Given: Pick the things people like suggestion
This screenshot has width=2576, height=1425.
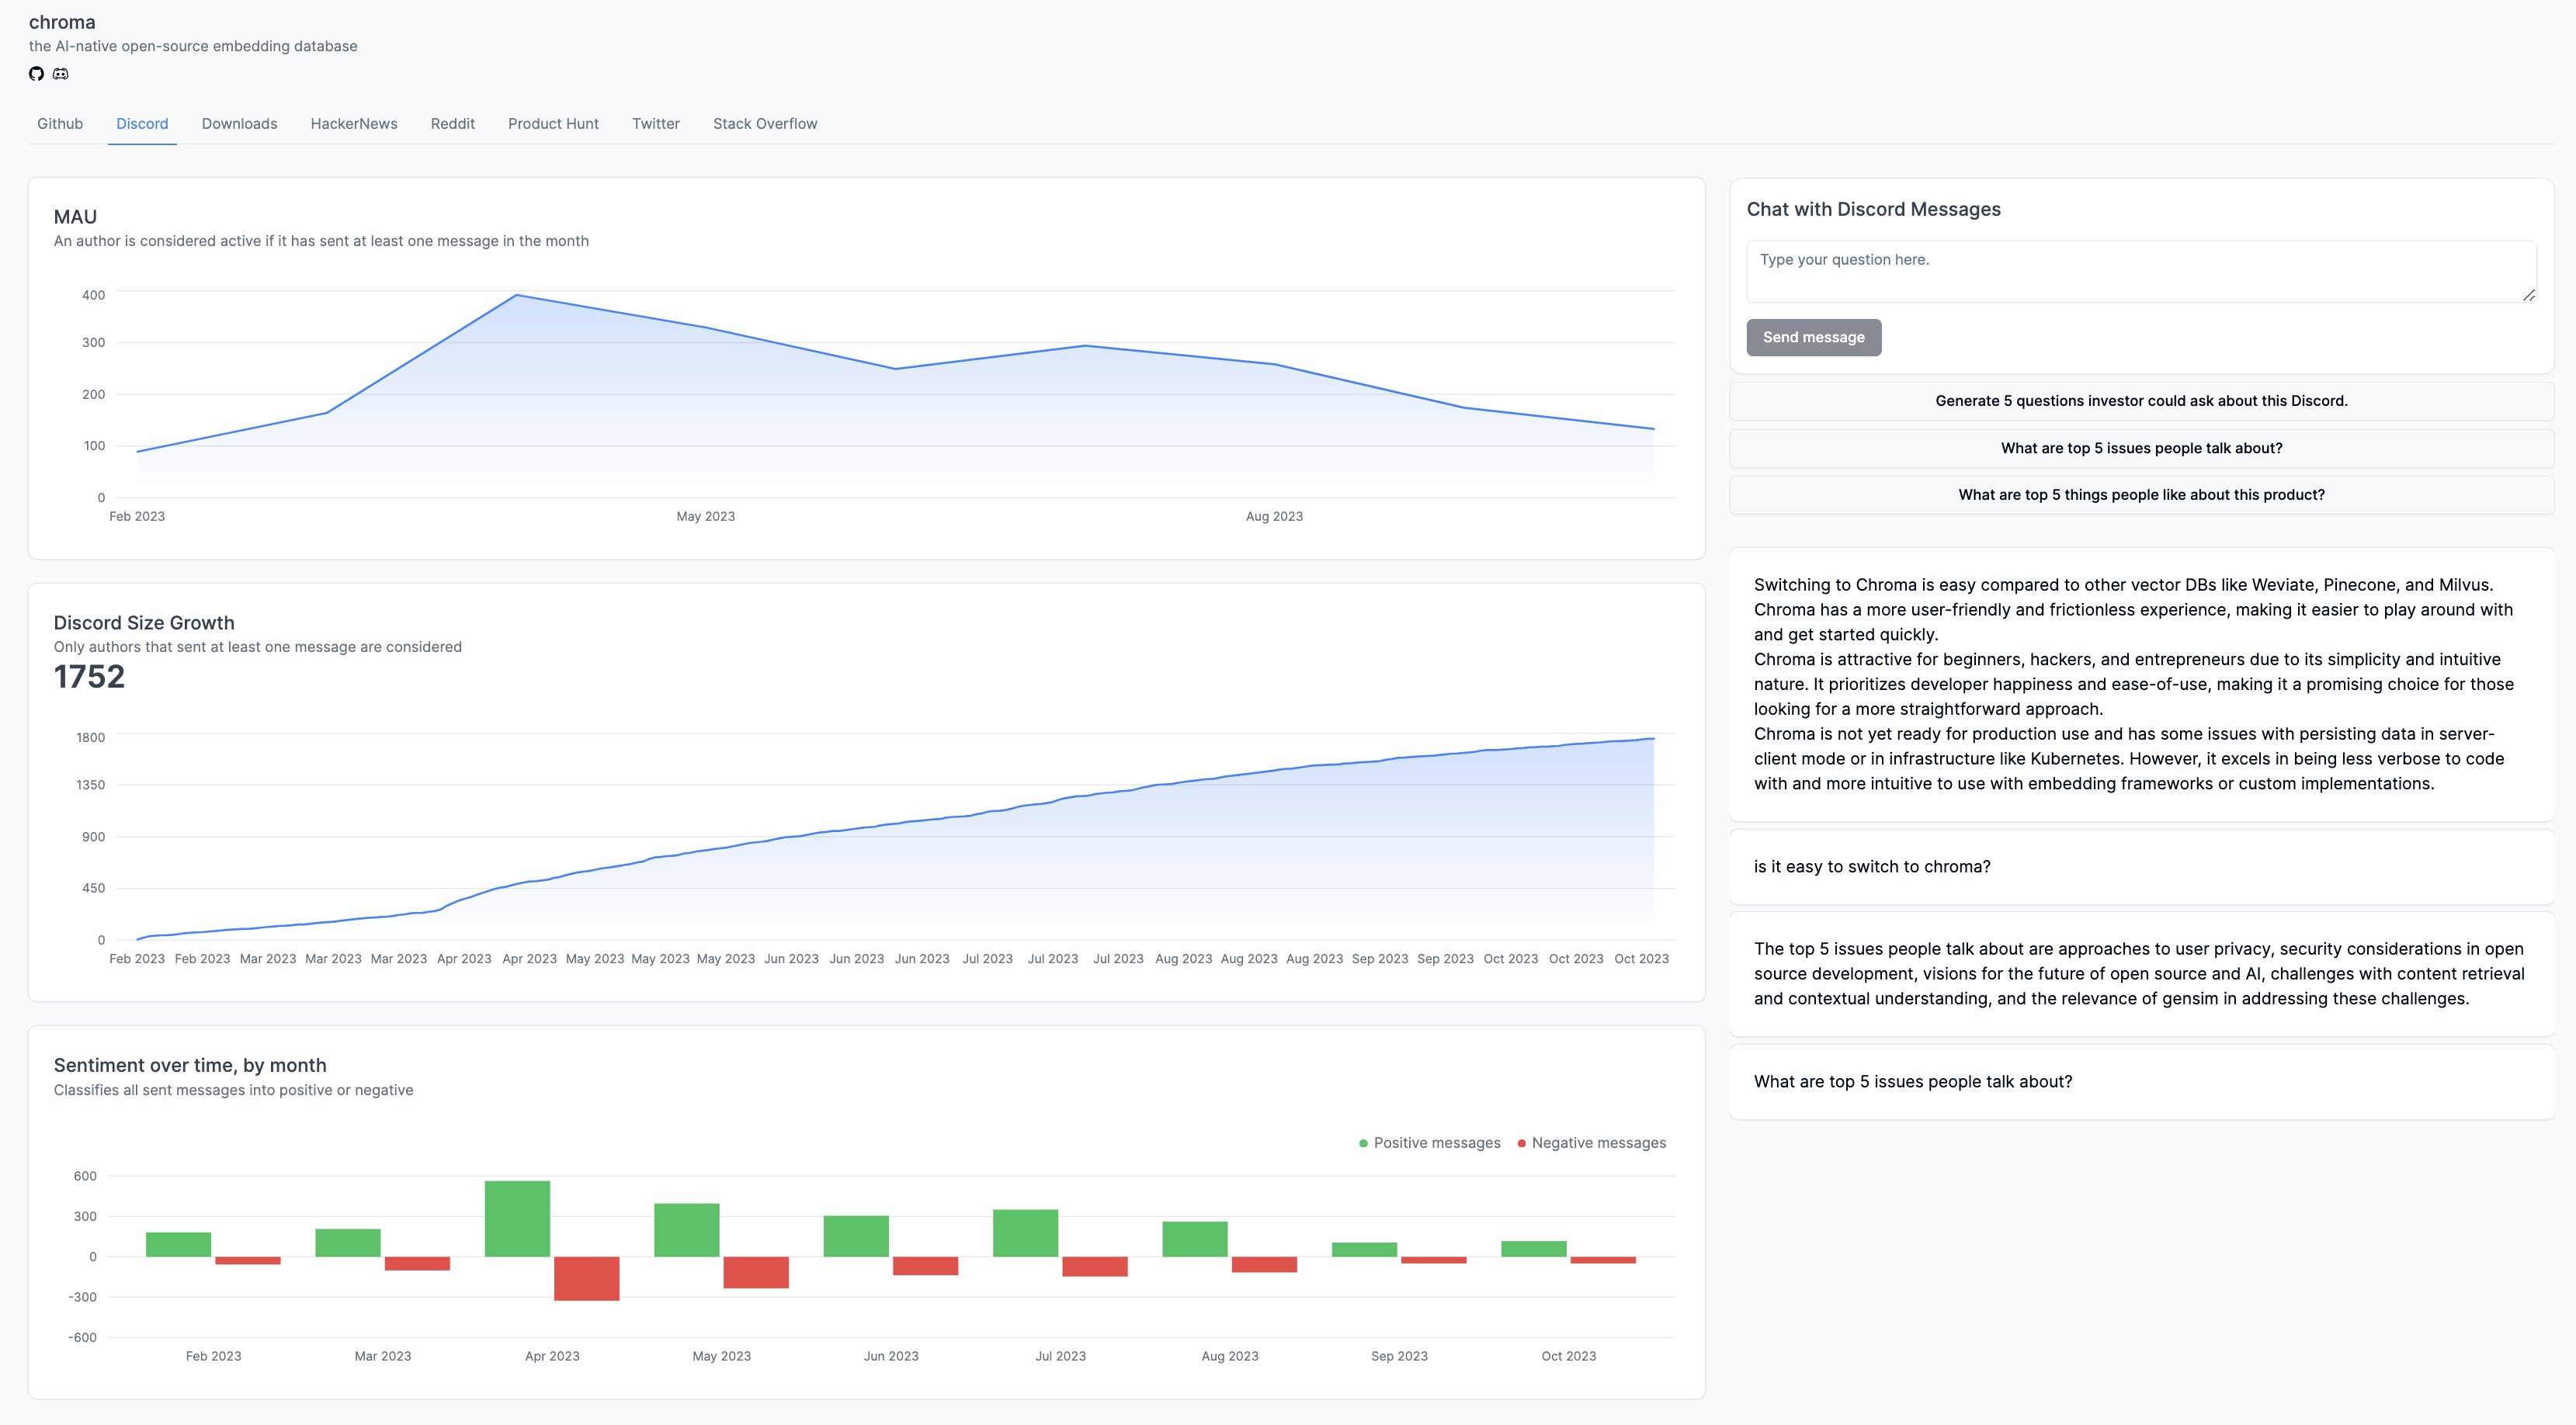Looking at the screenshot, I should pyautogui.click(x=2141, y=495).
